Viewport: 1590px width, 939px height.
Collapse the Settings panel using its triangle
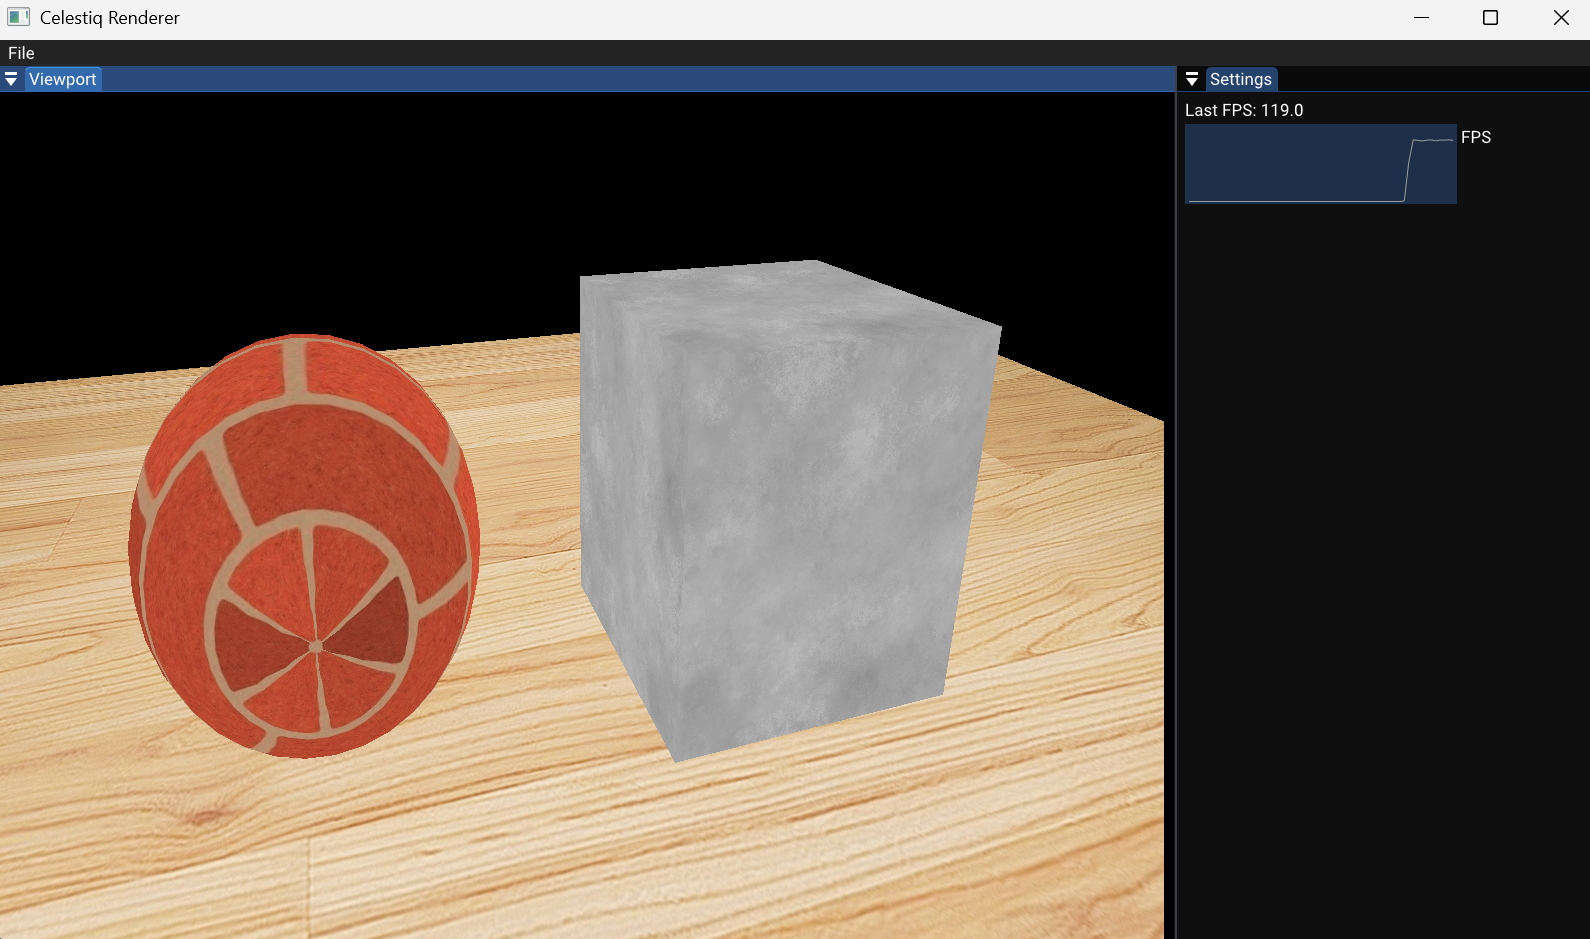(1191, 79)
